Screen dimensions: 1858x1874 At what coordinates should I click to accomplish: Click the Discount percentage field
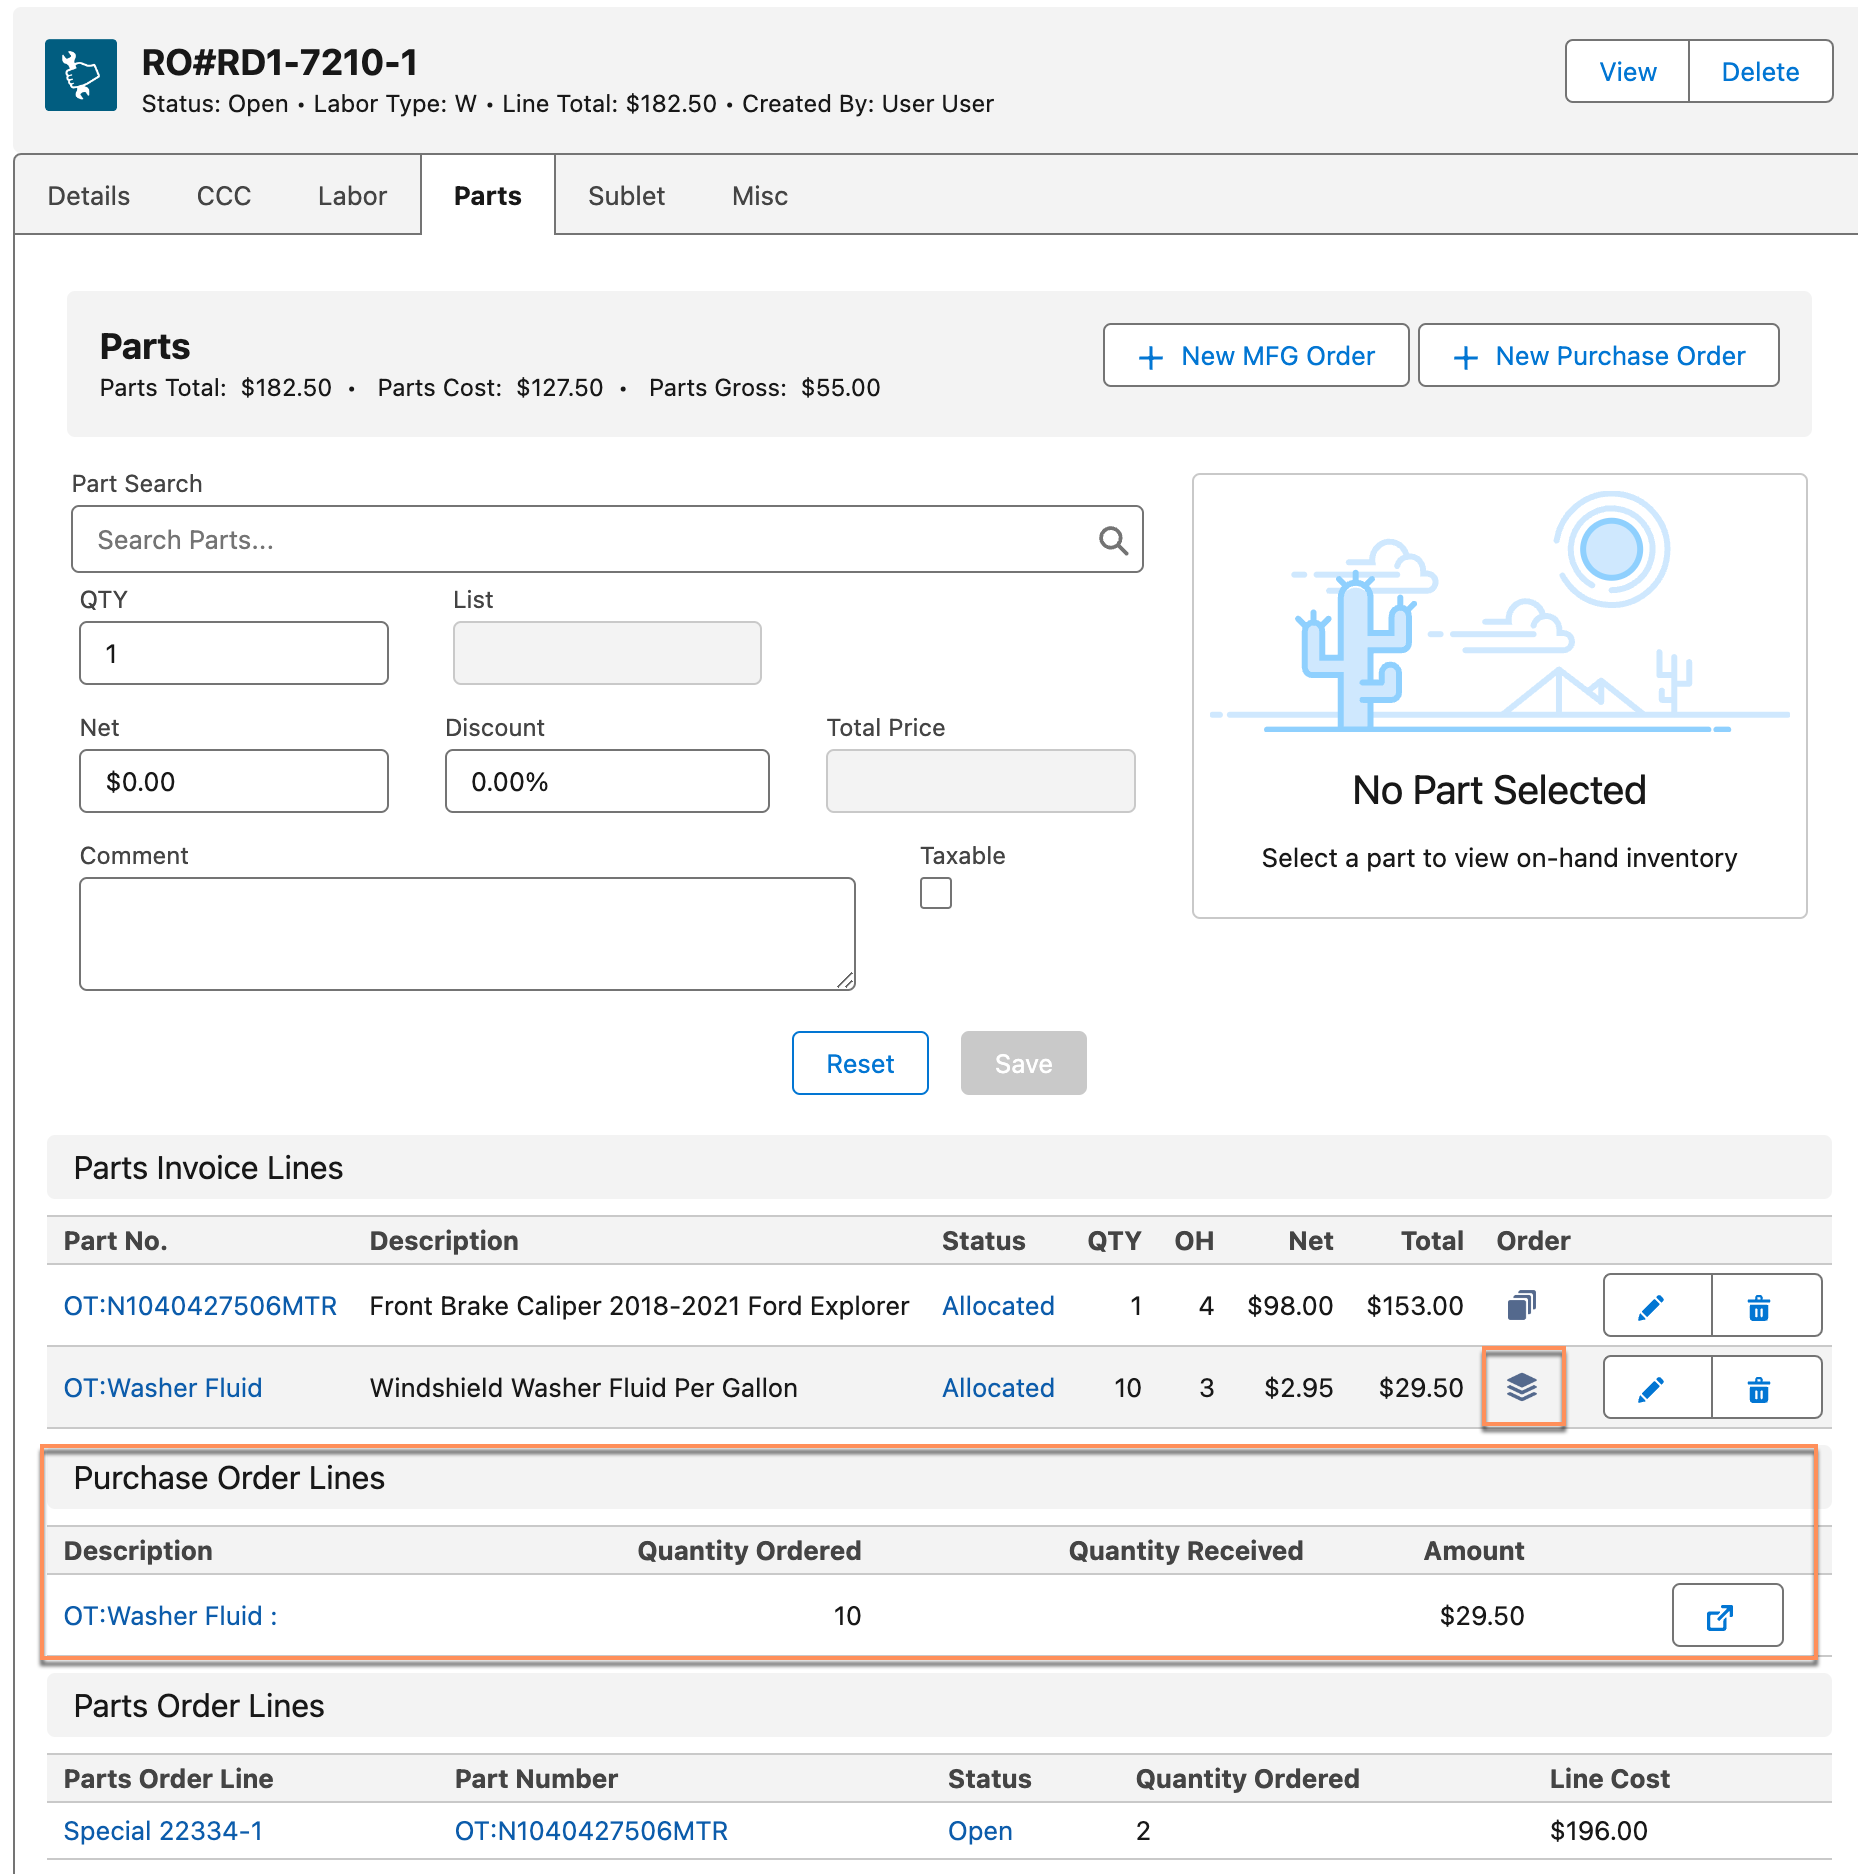coord(607,782)
